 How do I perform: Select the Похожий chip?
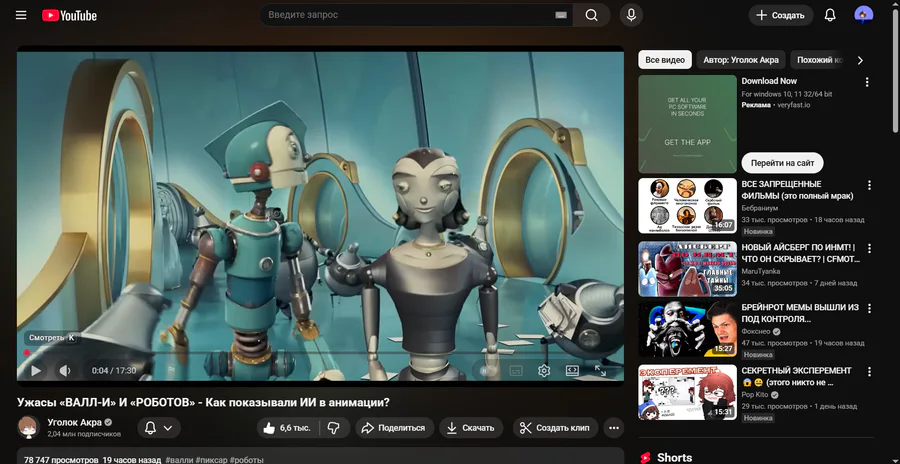818,60
